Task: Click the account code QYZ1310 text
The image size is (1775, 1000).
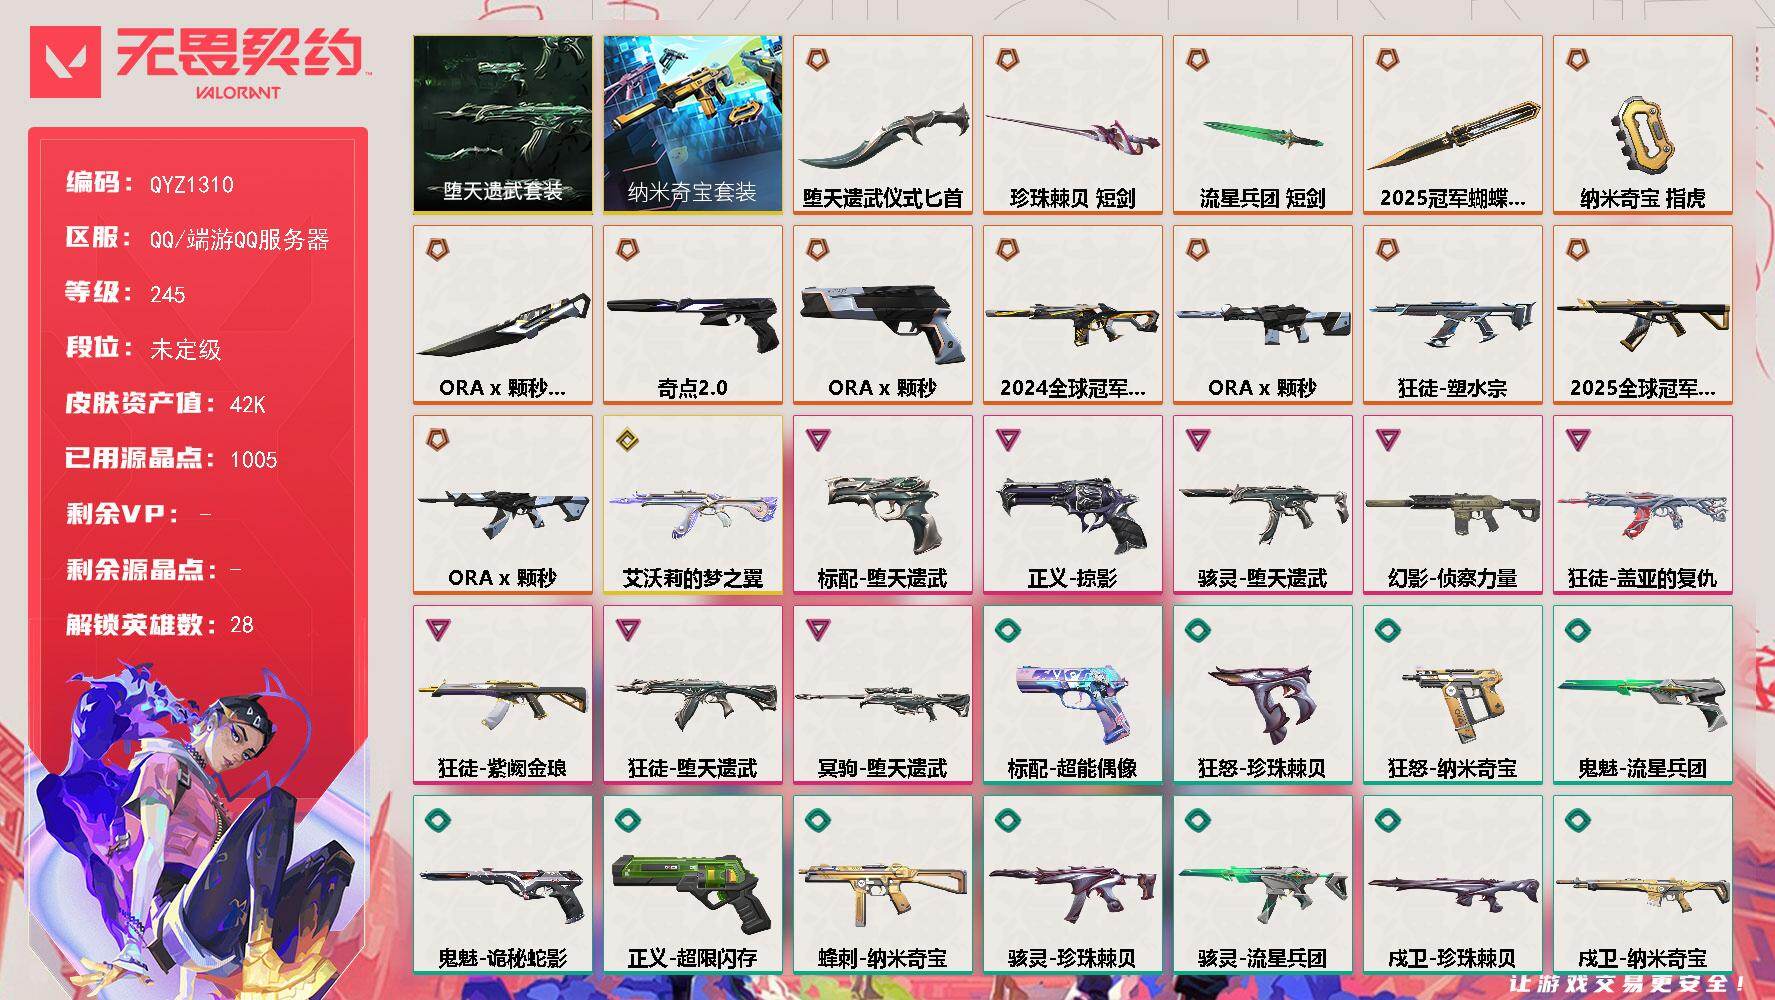Action: coord(191,184)
